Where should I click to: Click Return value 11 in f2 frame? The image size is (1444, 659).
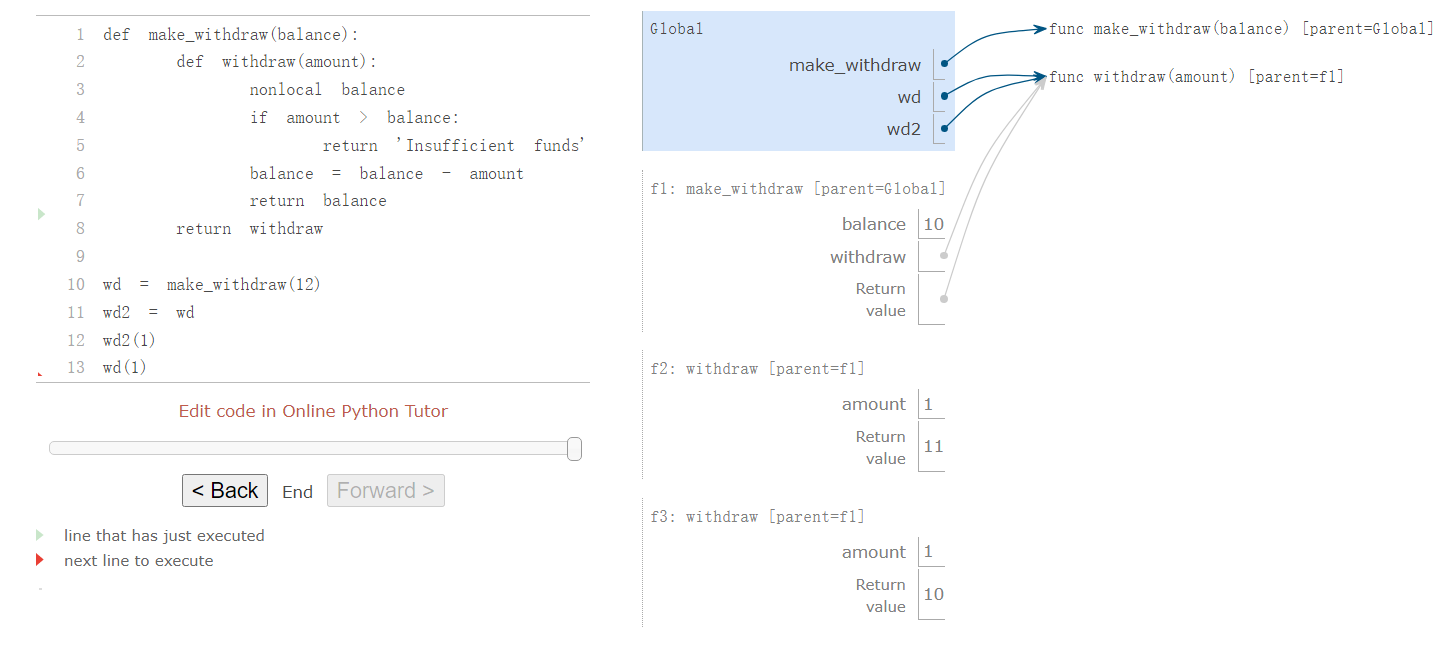point(933,447)
